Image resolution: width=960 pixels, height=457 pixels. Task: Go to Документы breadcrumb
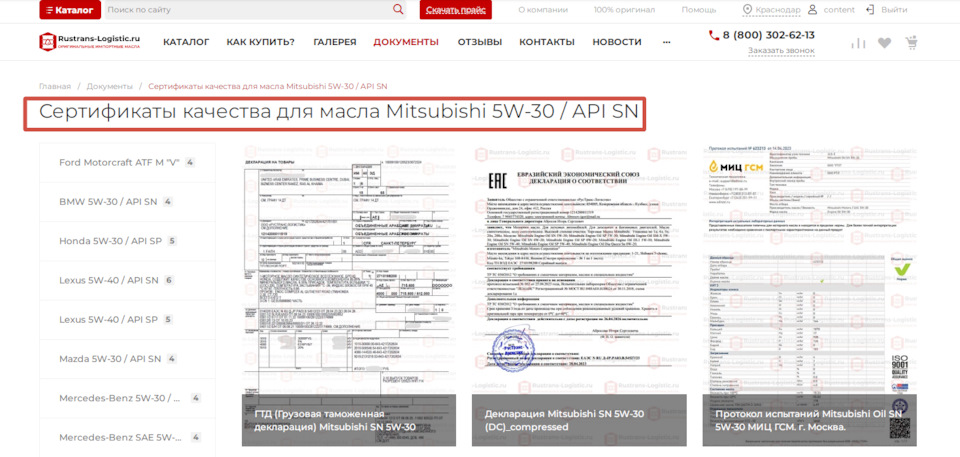pyautogui.click(x=110, y=86)
